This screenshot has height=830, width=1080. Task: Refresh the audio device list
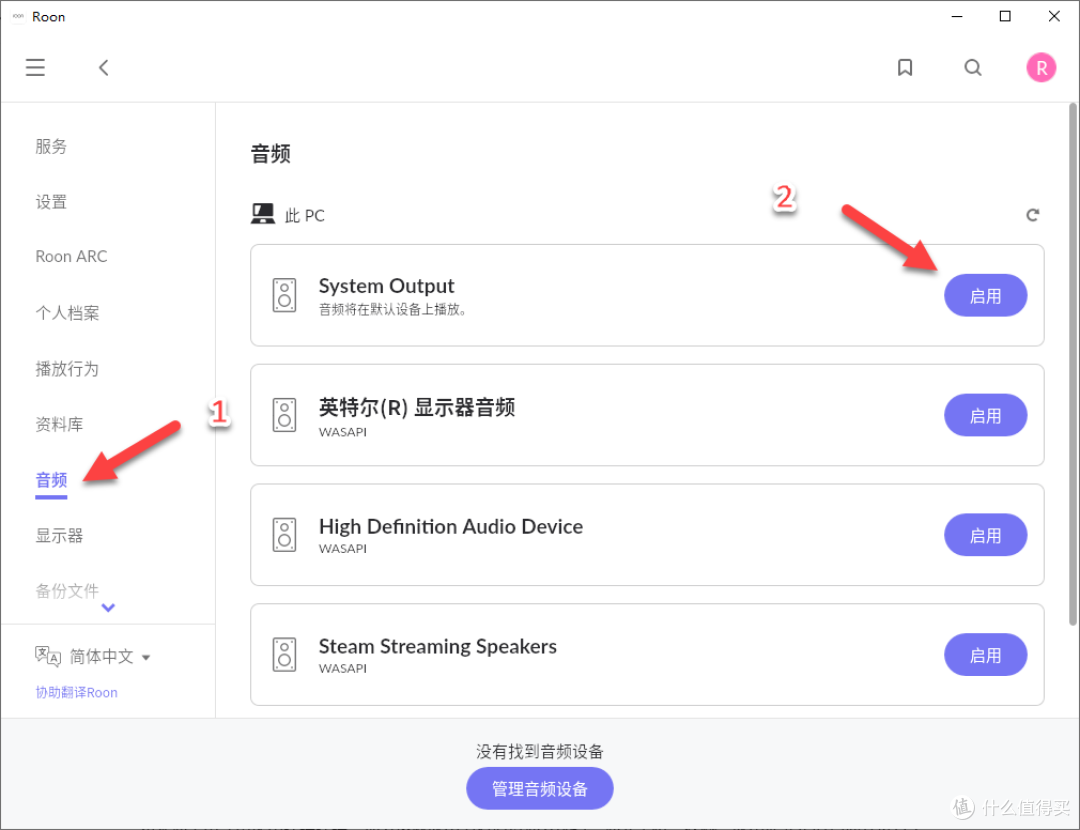(x=1033, y=214)
